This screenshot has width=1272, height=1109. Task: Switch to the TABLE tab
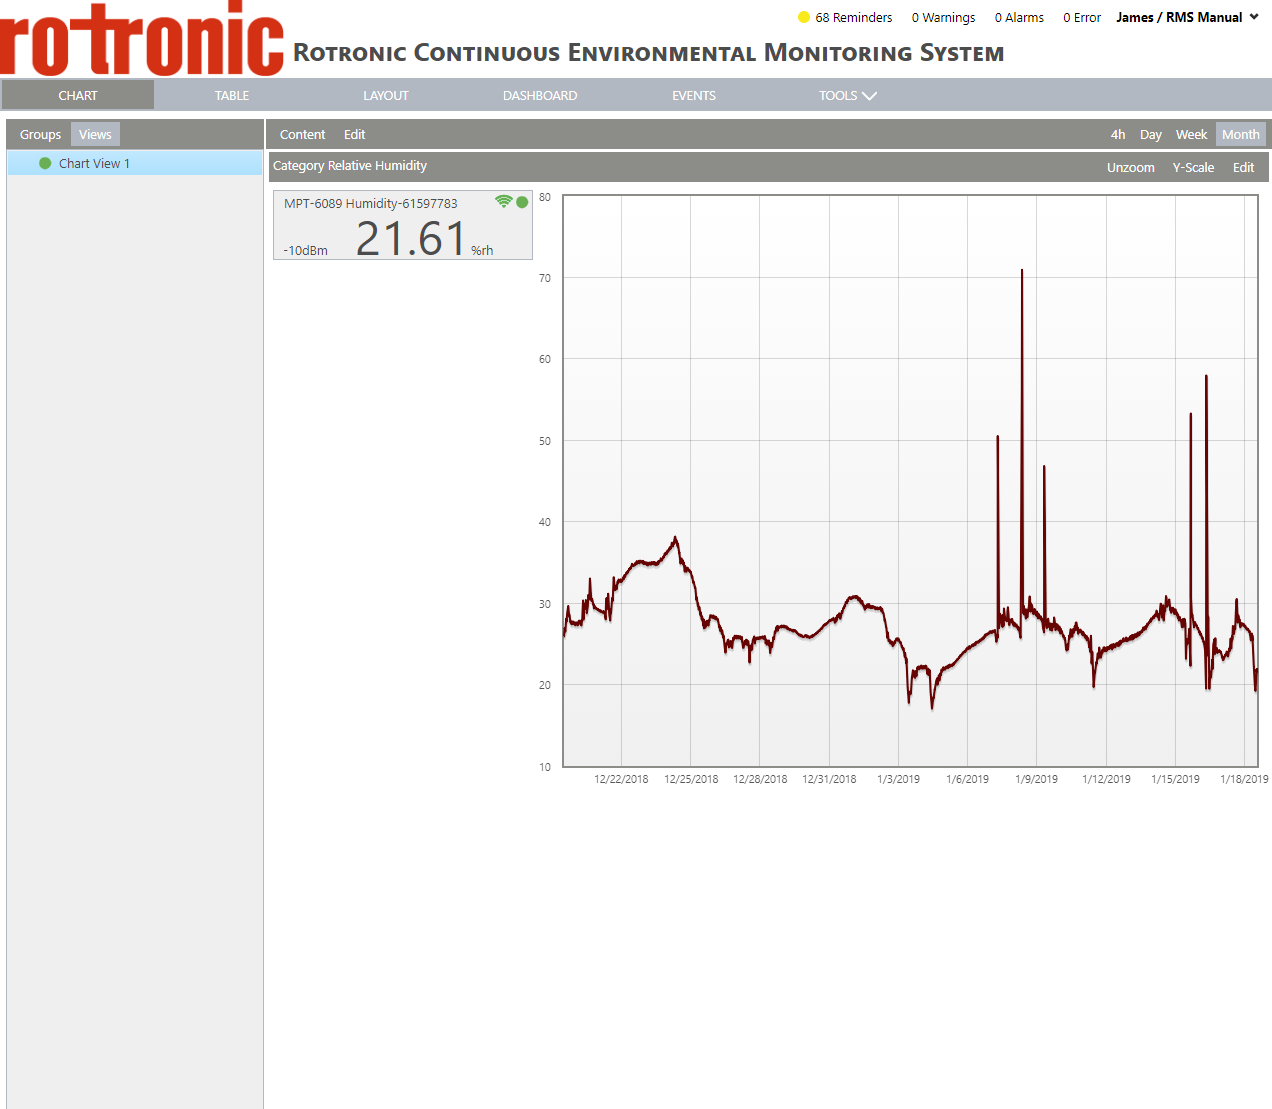(x=232, y=96)
